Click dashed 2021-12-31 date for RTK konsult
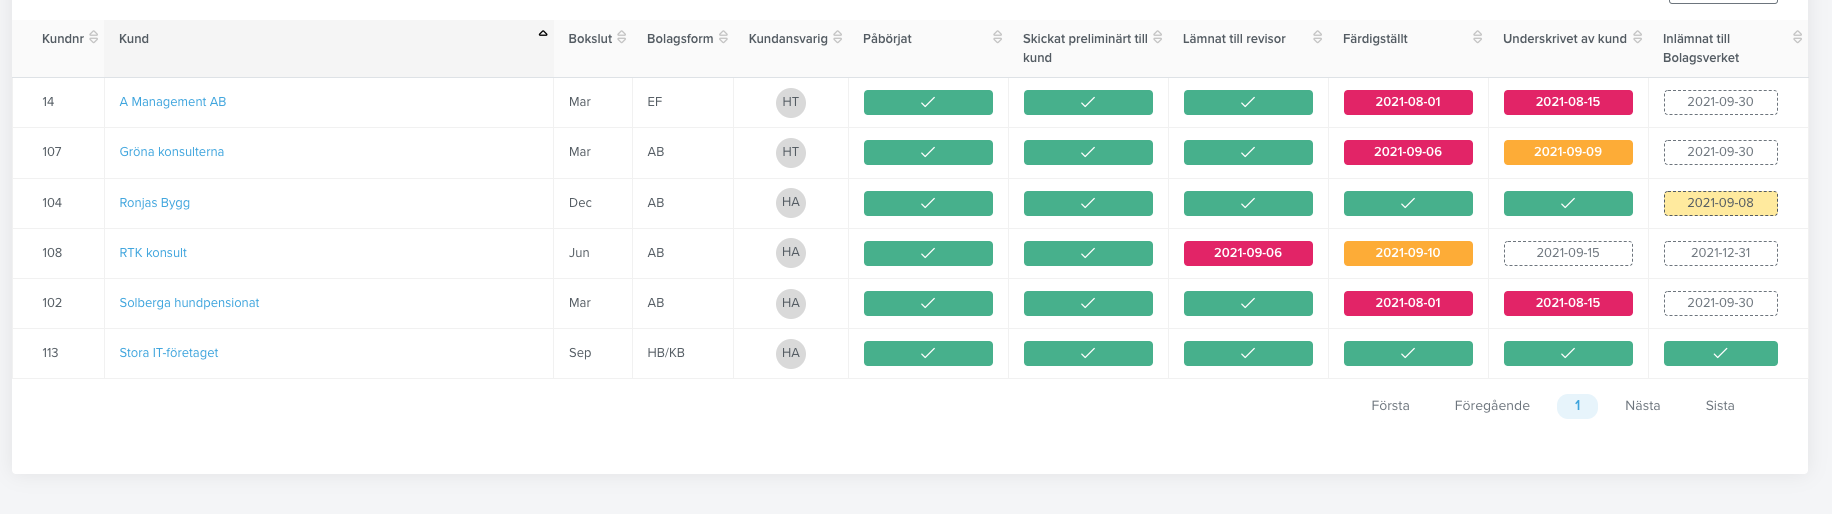 pos(1721,253)
